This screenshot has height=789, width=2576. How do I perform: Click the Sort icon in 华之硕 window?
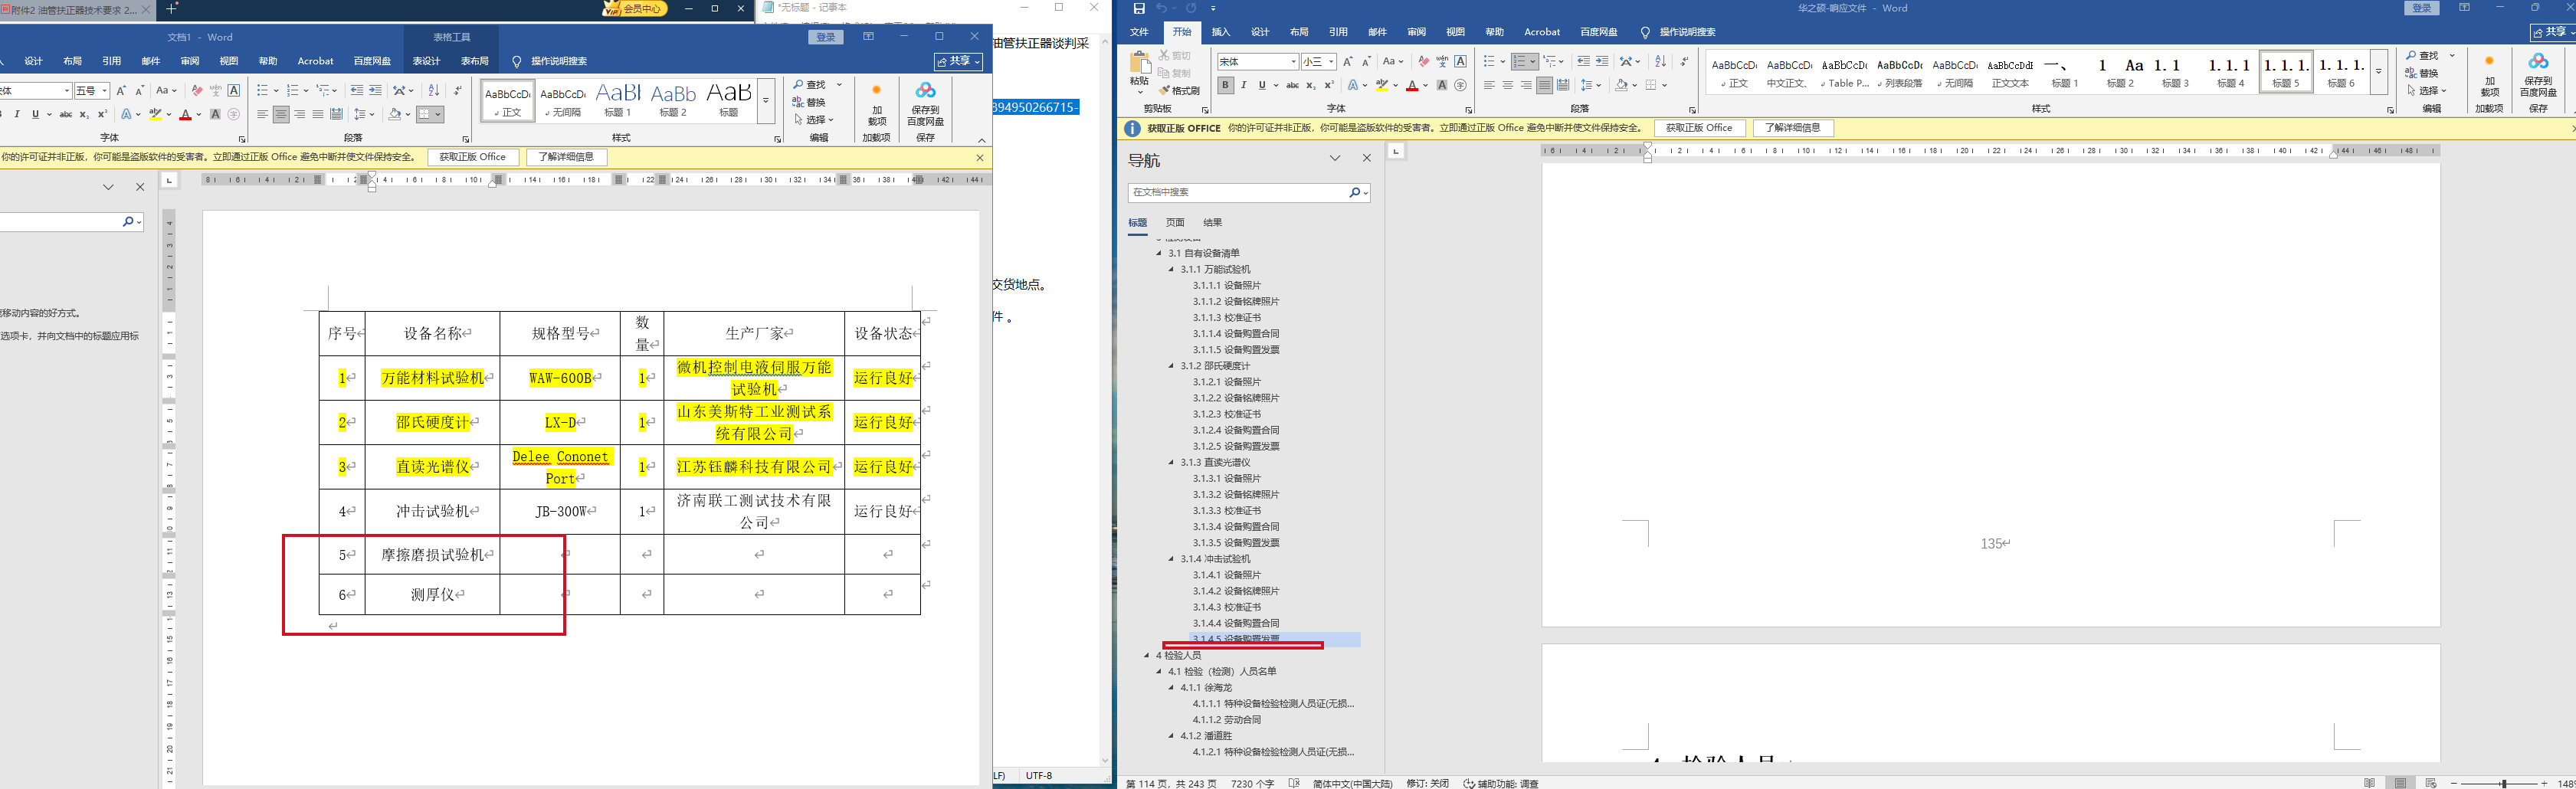[x=1661, y=61]
